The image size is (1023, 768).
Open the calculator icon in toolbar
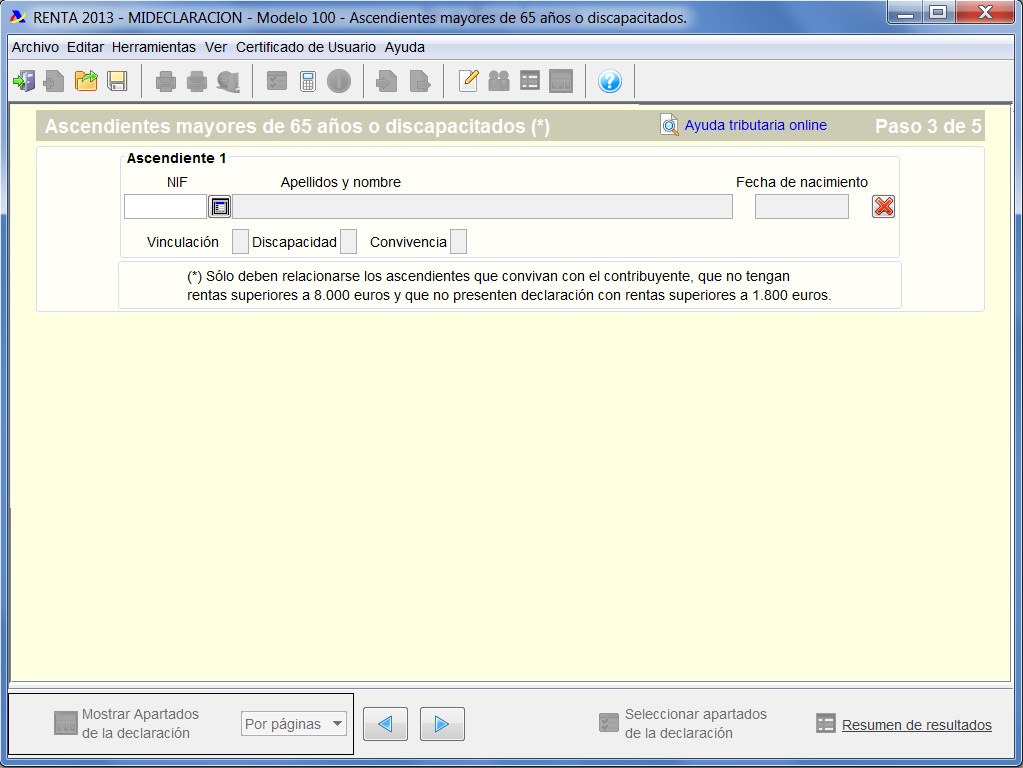308,82
